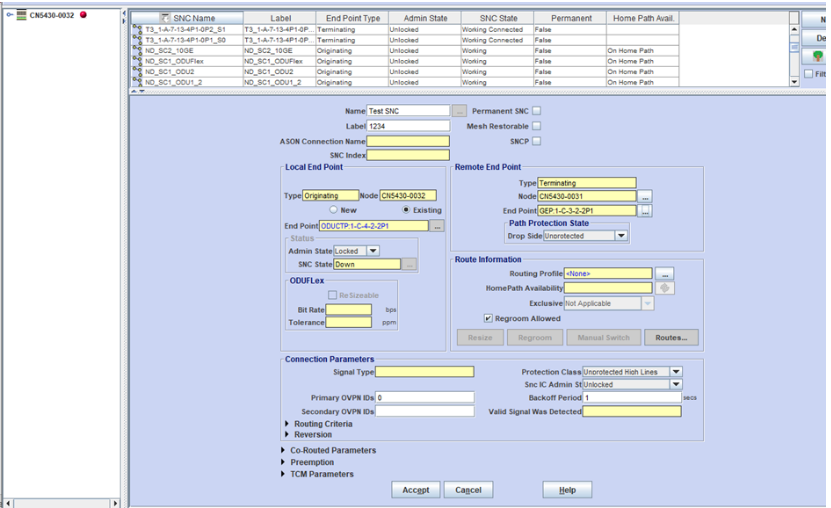Click the Routes... button
This screenshot has height=508, width=831.
[671, 337]
